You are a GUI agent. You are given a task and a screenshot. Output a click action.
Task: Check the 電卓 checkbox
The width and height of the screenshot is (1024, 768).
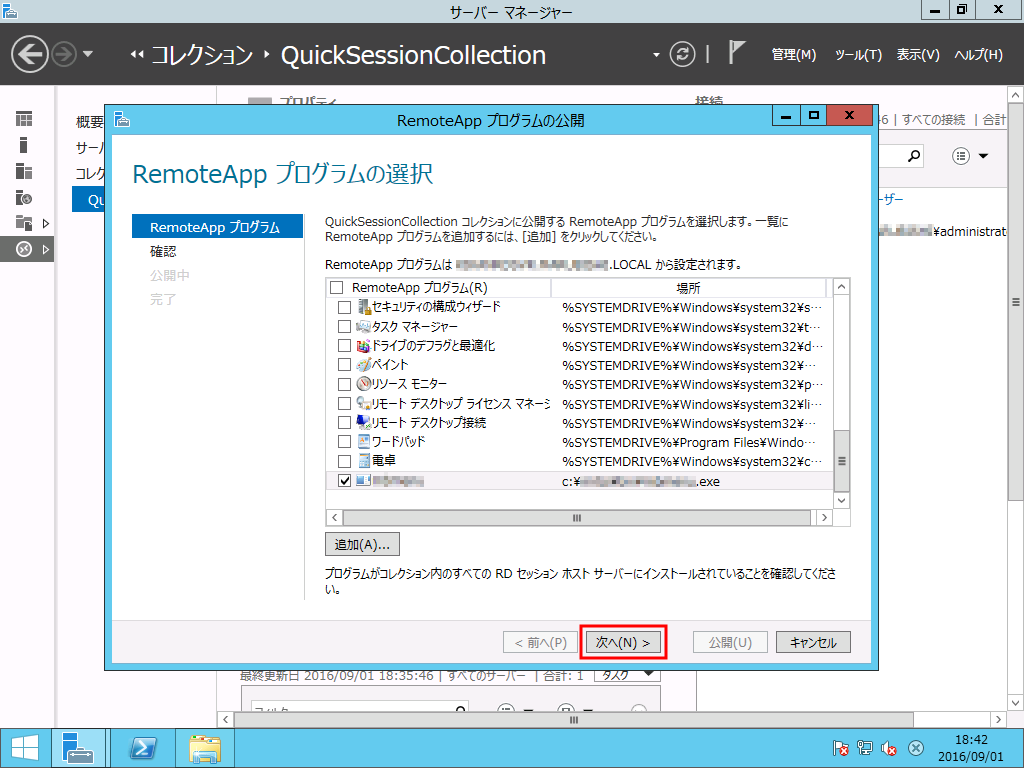[344, 461]
